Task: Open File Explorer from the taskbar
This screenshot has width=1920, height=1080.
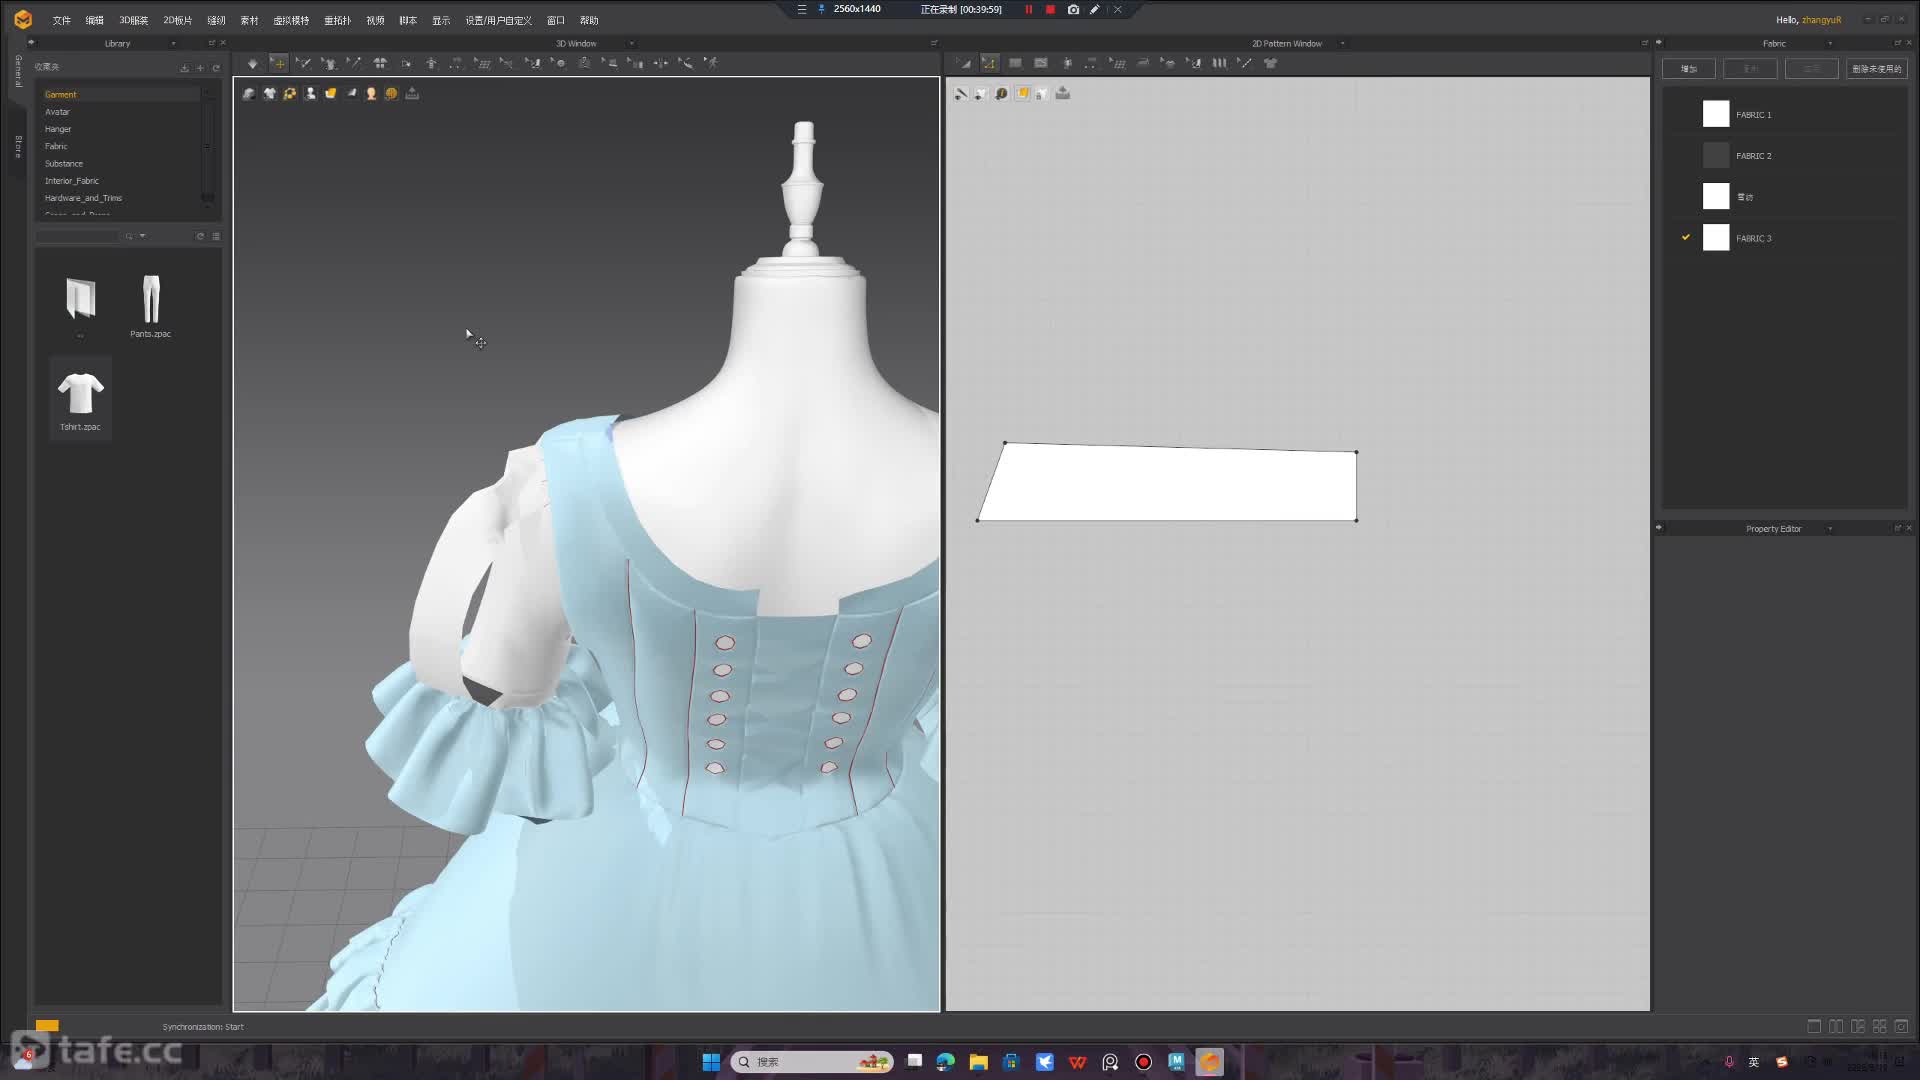Action: coord(978,1062)
